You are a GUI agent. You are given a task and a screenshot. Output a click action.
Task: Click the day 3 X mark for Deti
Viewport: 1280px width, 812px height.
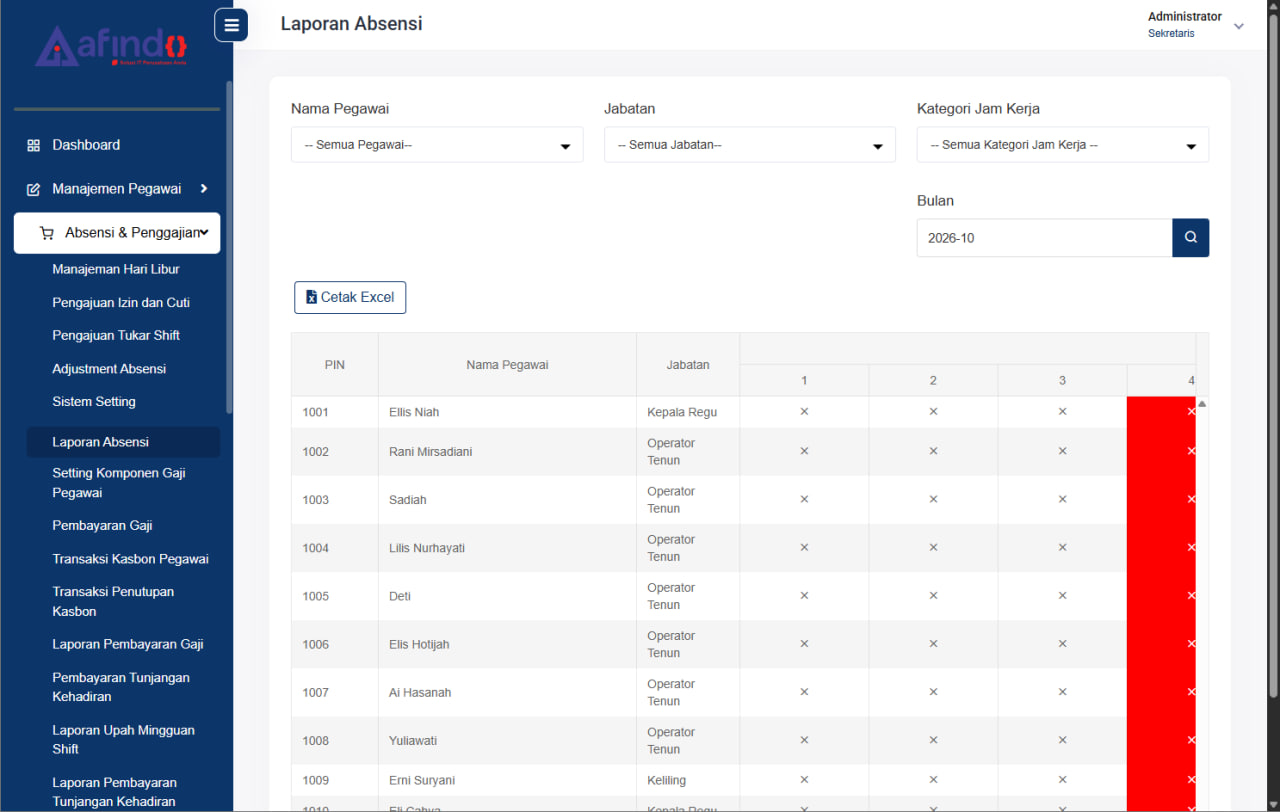pos(1062,596)
